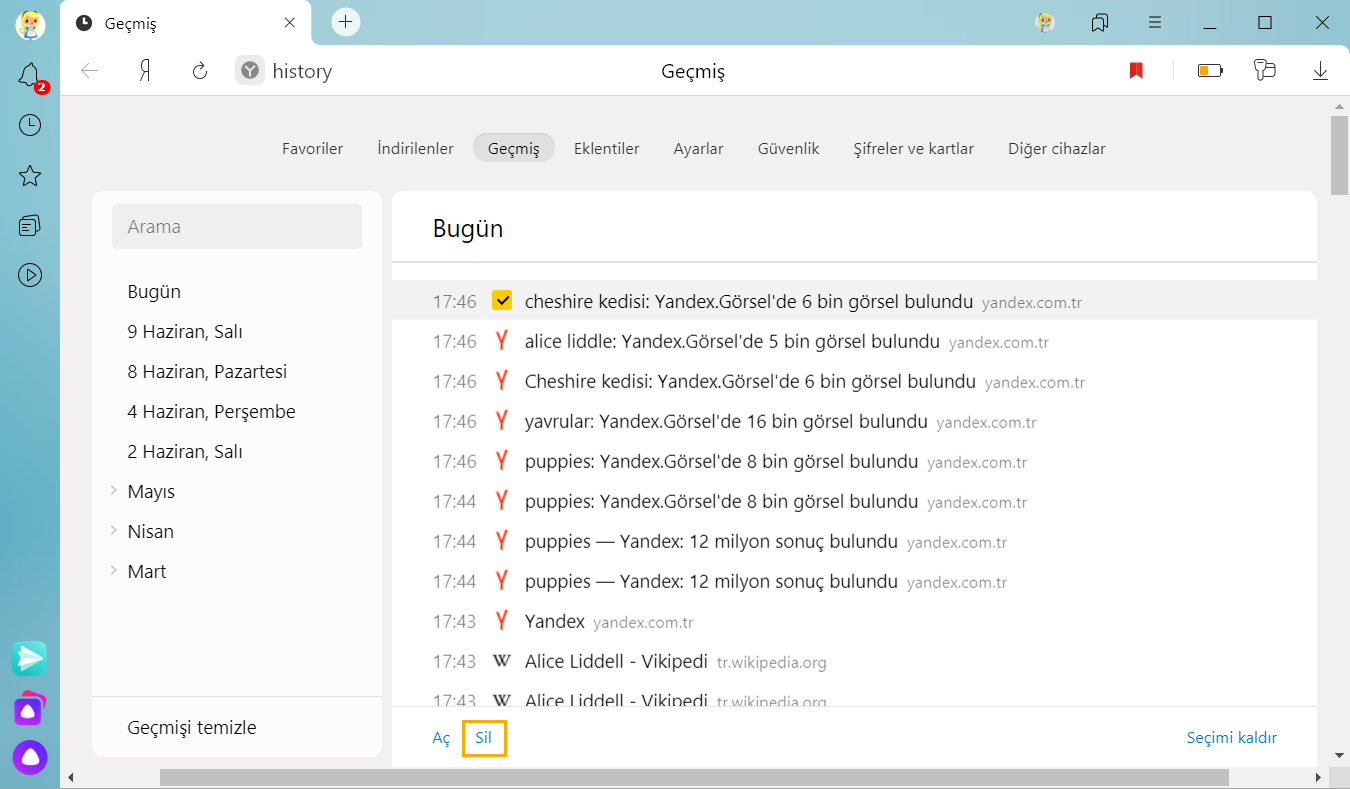Click the red bookmark icon
Image resolution: width=1350 pixels, height=789 pixels.
pos(1136,71)
